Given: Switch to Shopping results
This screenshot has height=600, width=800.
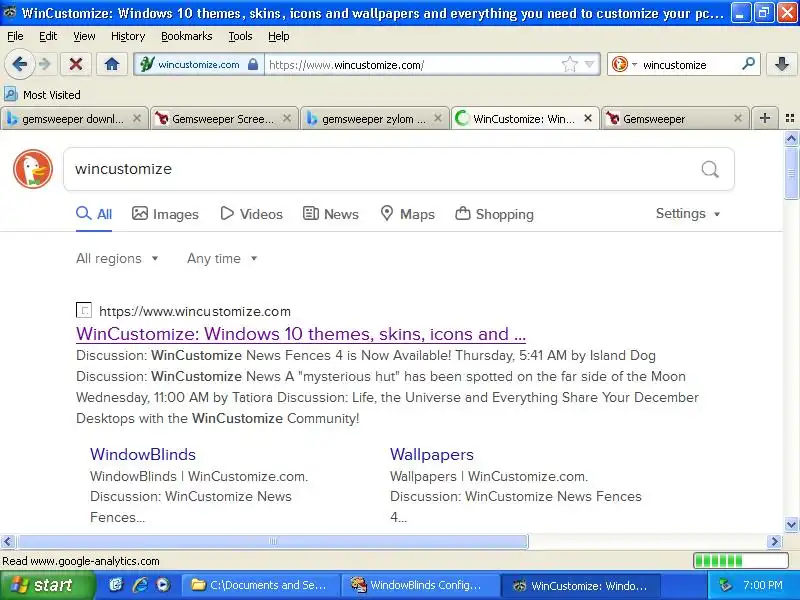Looking at the screenshot, I should point(494,214).
